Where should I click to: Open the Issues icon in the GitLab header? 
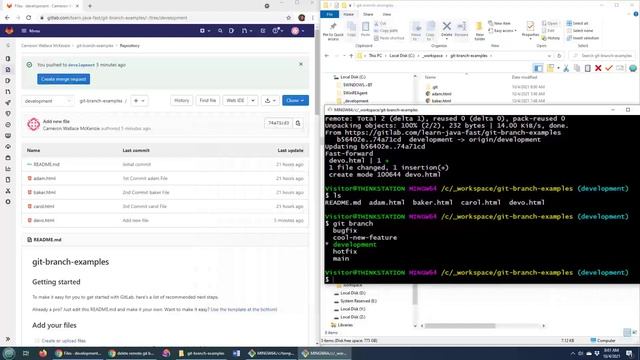[231, 31]
